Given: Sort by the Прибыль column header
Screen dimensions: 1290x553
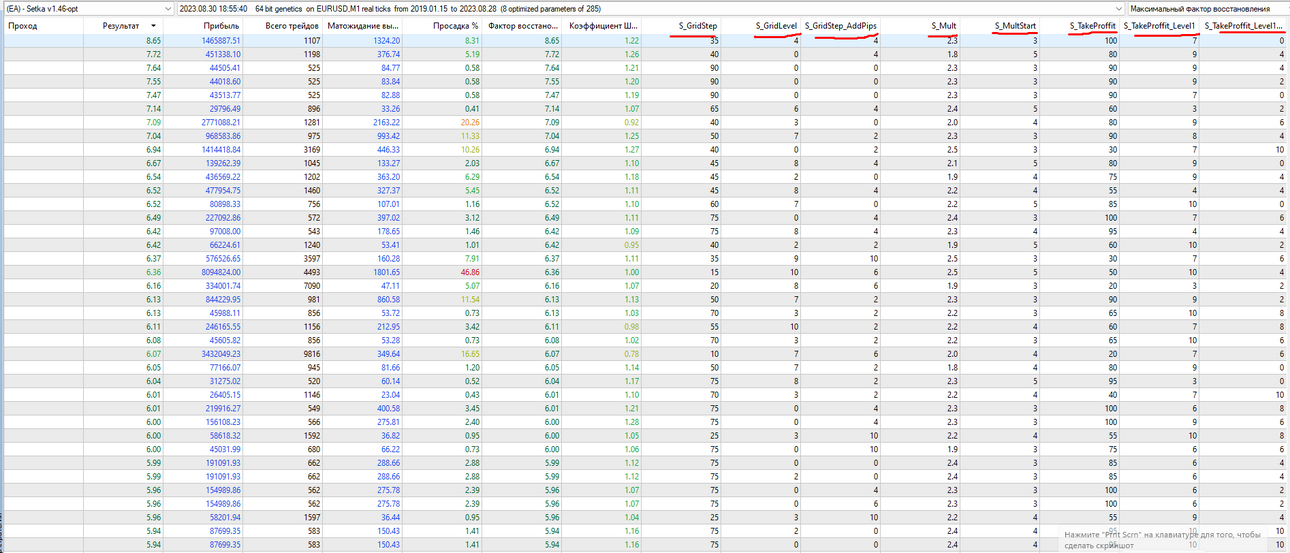Looking at the screenshot, I should click(x=221, y=25).
